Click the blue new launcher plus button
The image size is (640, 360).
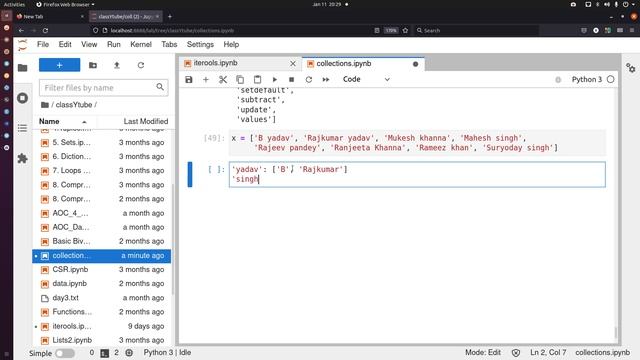tap(60, 65)
